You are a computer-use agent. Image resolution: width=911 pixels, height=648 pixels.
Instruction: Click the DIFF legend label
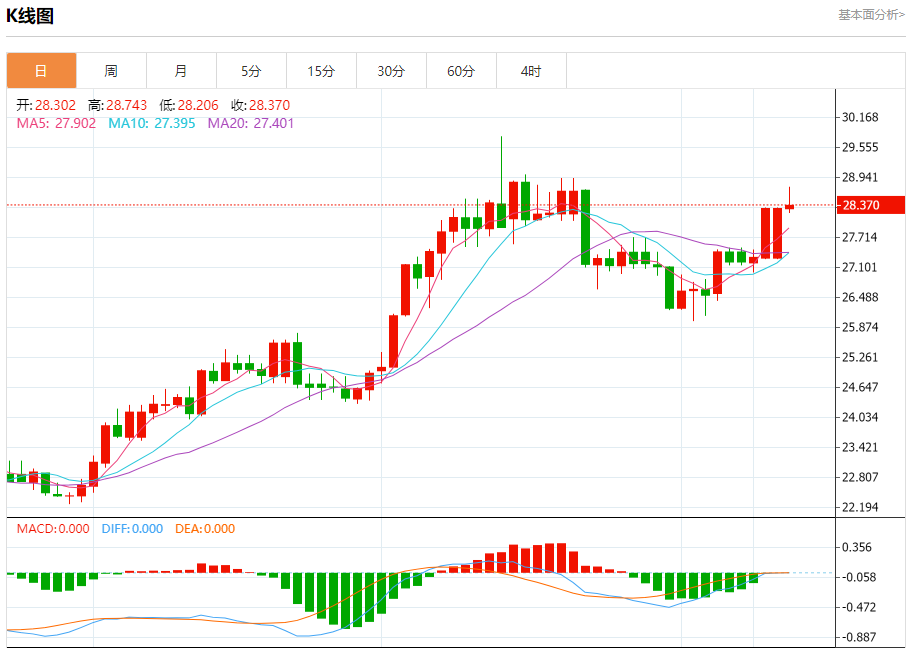click(132, 529)
